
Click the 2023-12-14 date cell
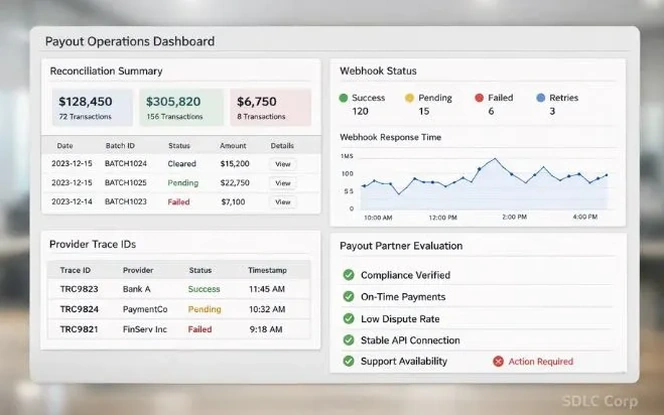coord(72,202)
